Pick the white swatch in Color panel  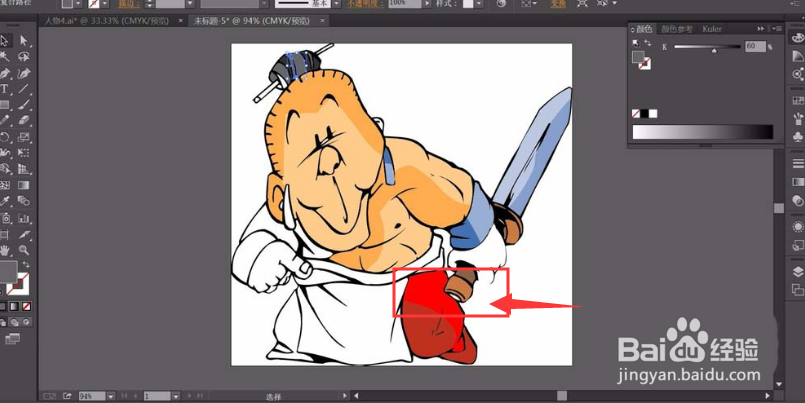click(x=653, y=114)
